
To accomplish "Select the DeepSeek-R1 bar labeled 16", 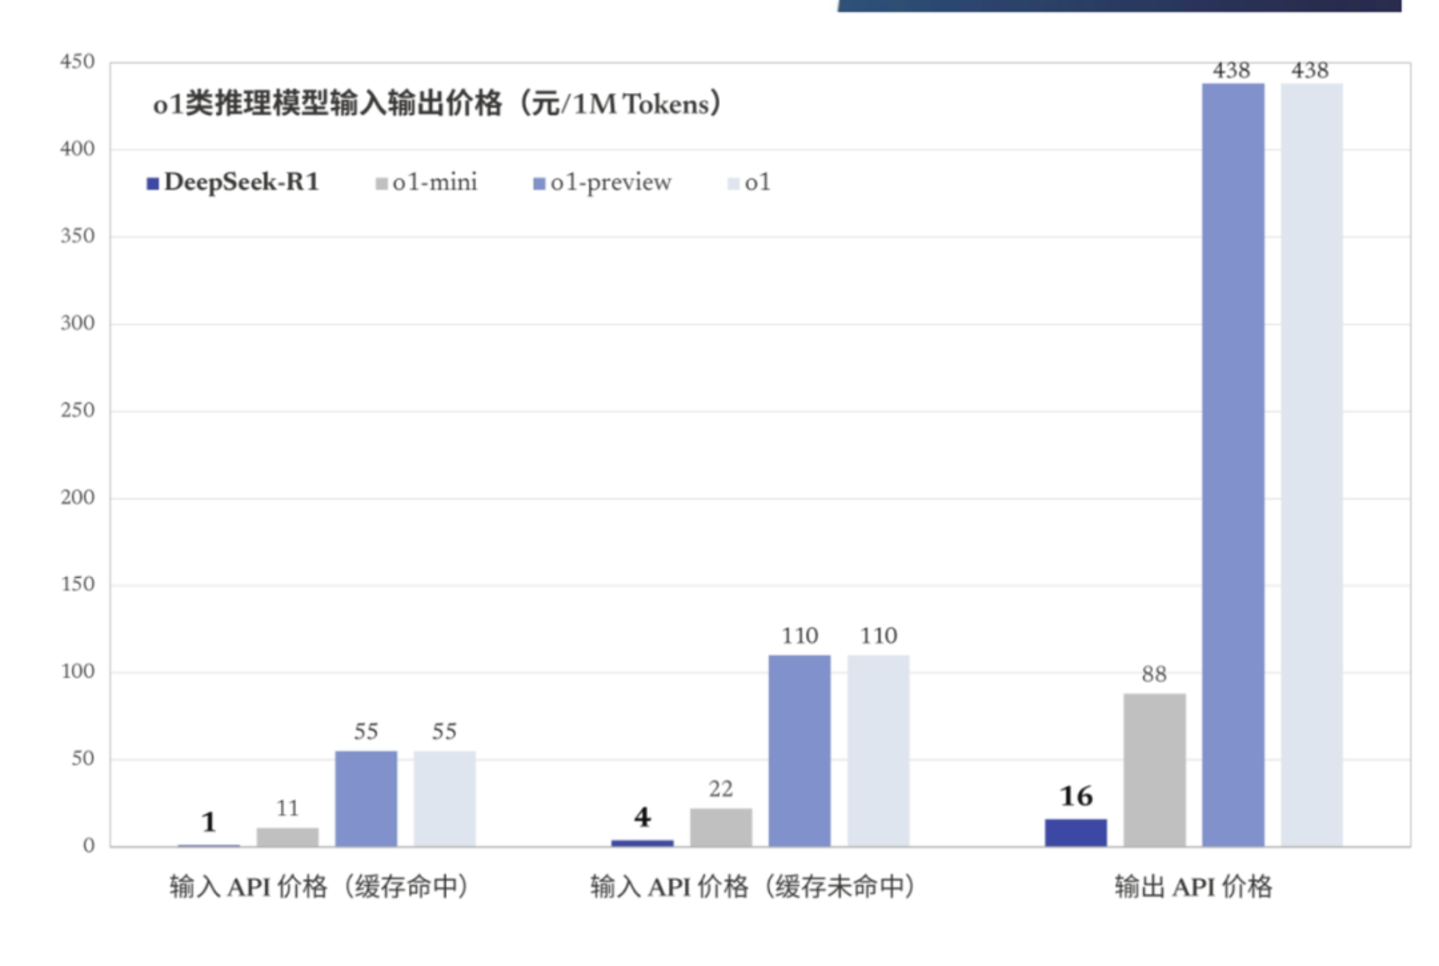I will click(1076, 832).
